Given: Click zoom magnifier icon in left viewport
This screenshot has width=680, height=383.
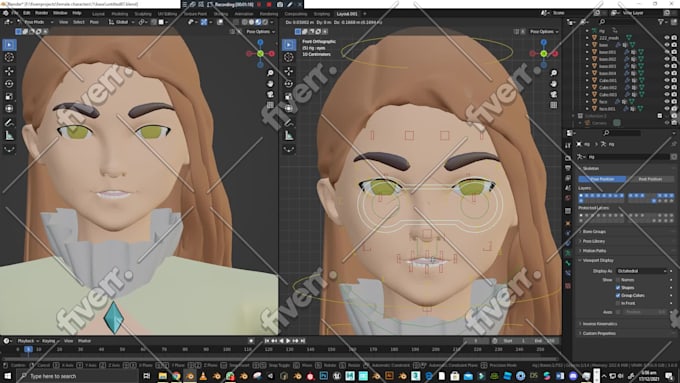Looking at the screenshot, I should tap(270, 73).
